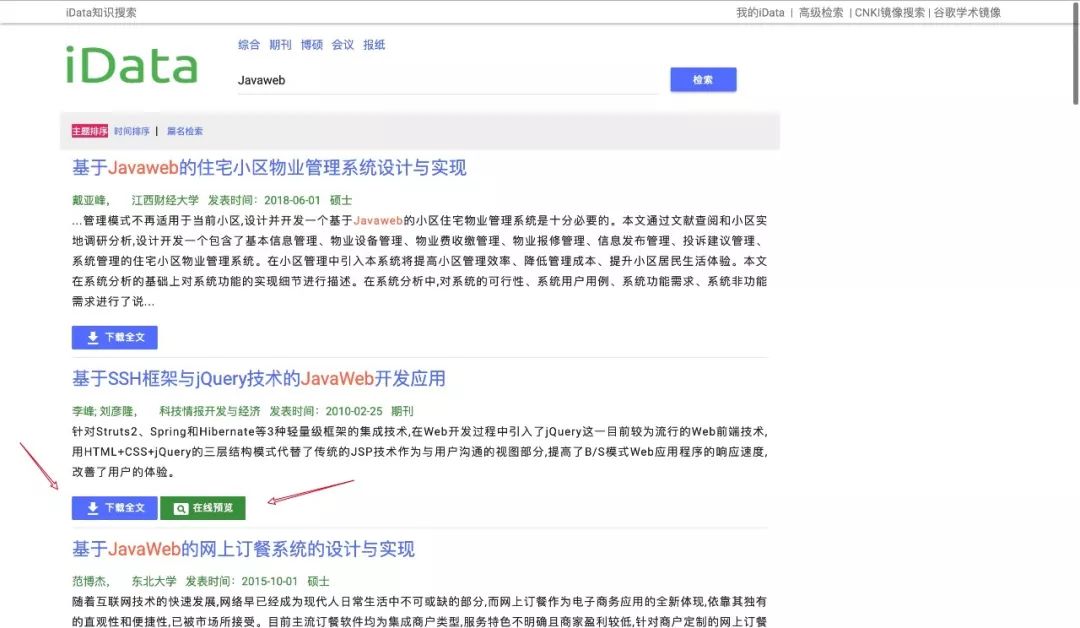Click the green 在线预览 button
Image resolution: width=1080 pixels, height=628 pixels.
[202, 508]
